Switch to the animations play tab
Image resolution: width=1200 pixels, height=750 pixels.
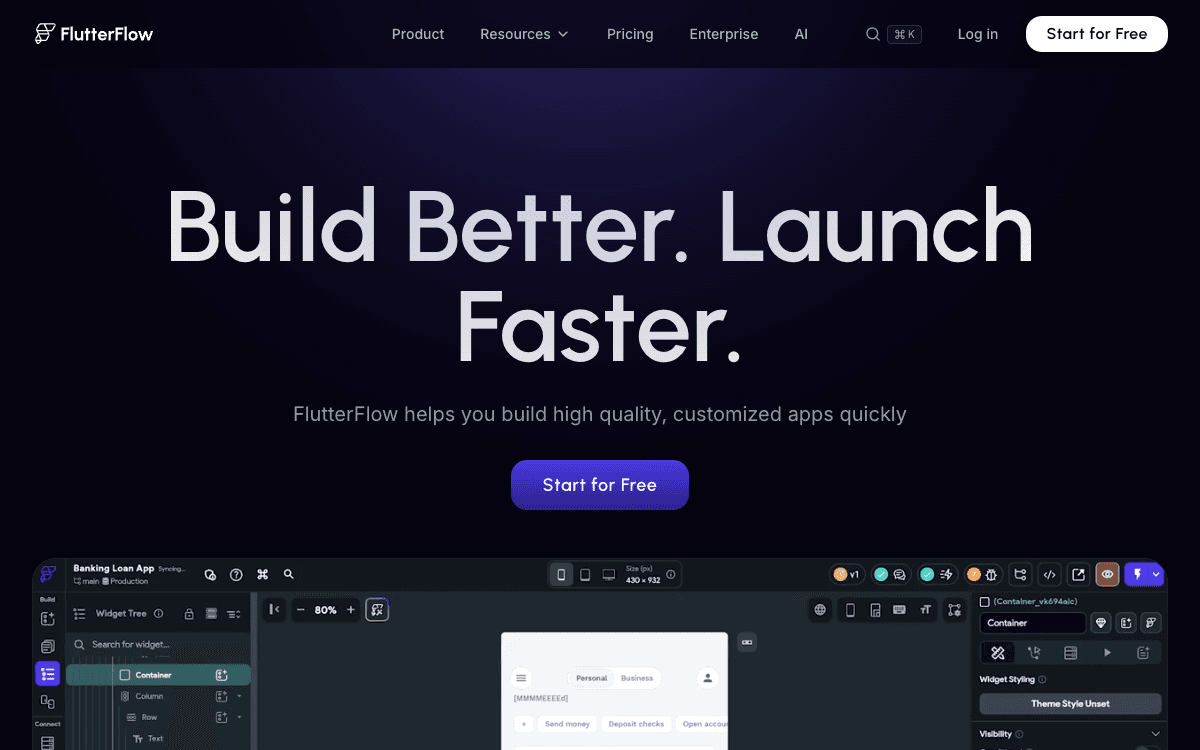click(1107, 653)
